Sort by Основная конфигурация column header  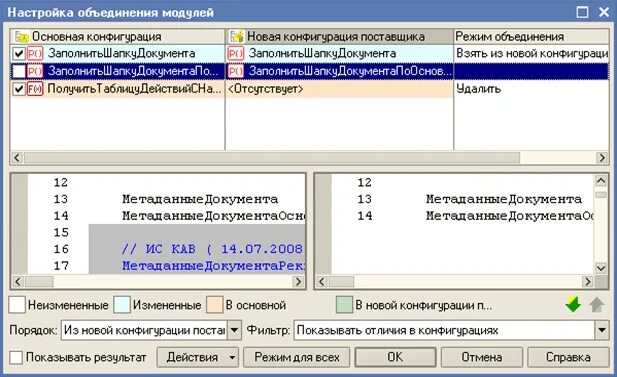118,37
